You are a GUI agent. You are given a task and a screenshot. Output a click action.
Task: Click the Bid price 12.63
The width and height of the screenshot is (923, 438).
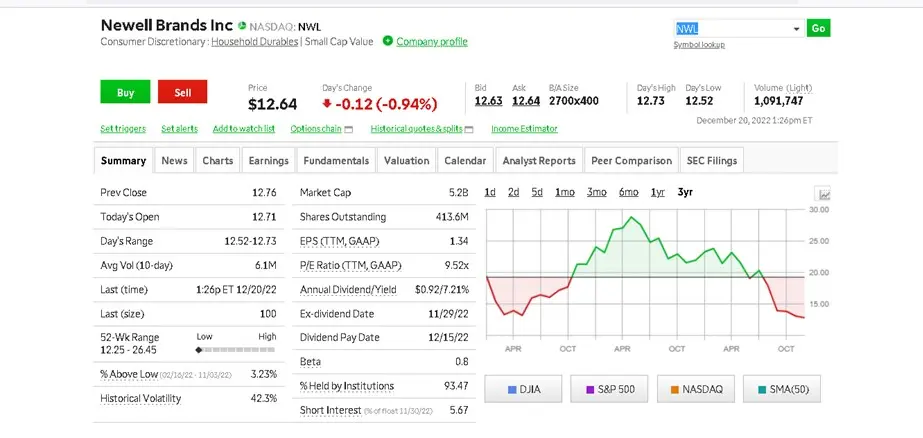(x=489, y=101)
